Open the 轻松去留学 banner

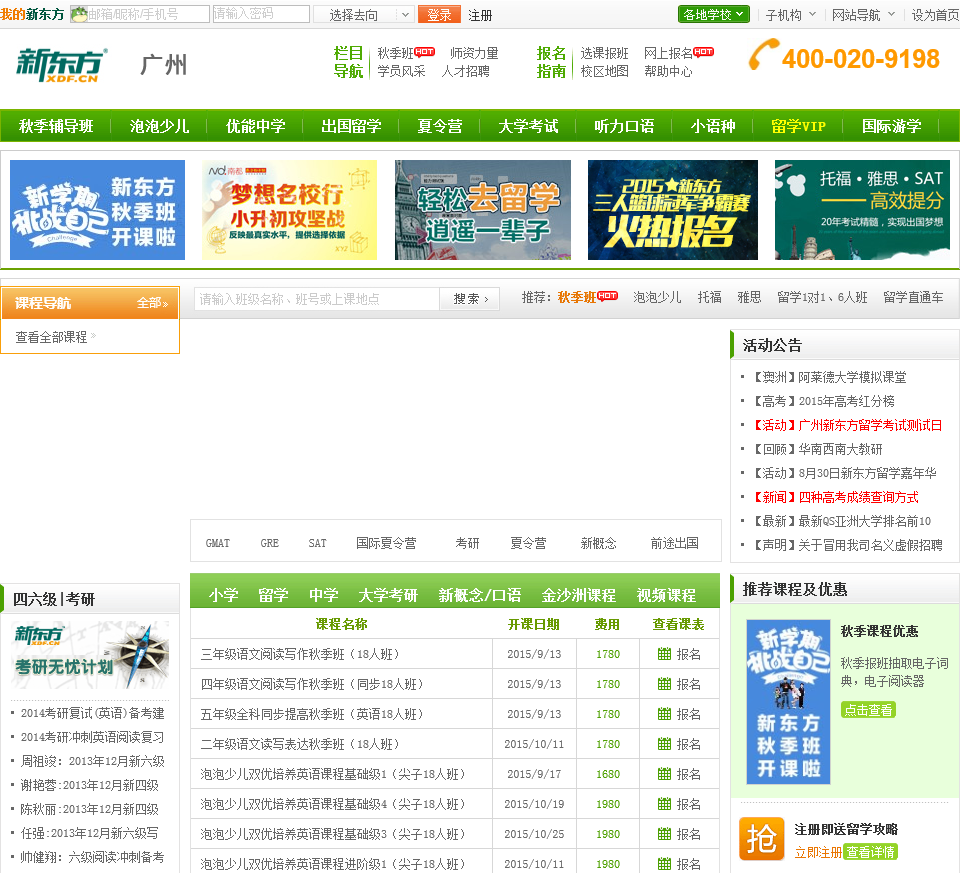(x=482, y=210)
